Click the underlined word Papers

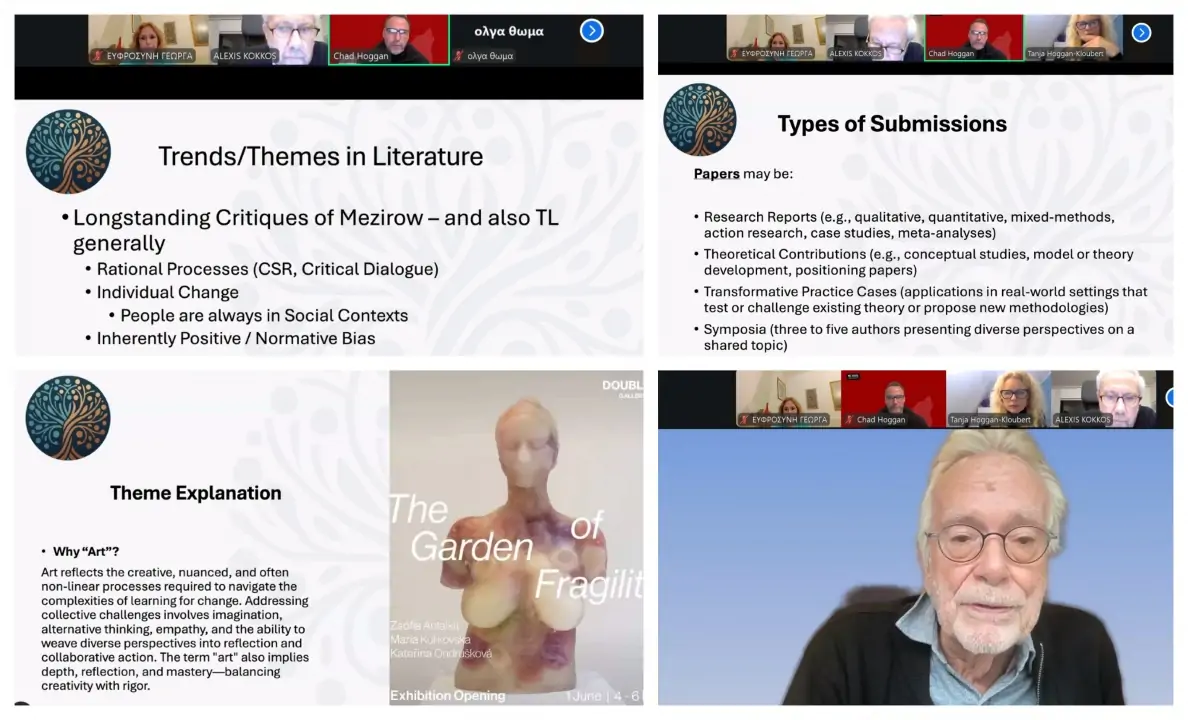[x=716, y=174]
